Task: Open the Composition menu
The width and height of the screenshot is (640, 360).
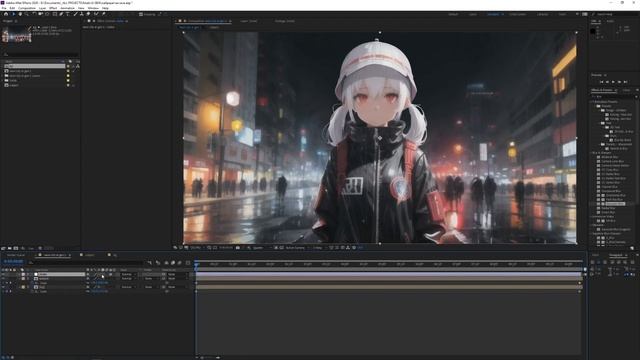Action: pos(27,8)
